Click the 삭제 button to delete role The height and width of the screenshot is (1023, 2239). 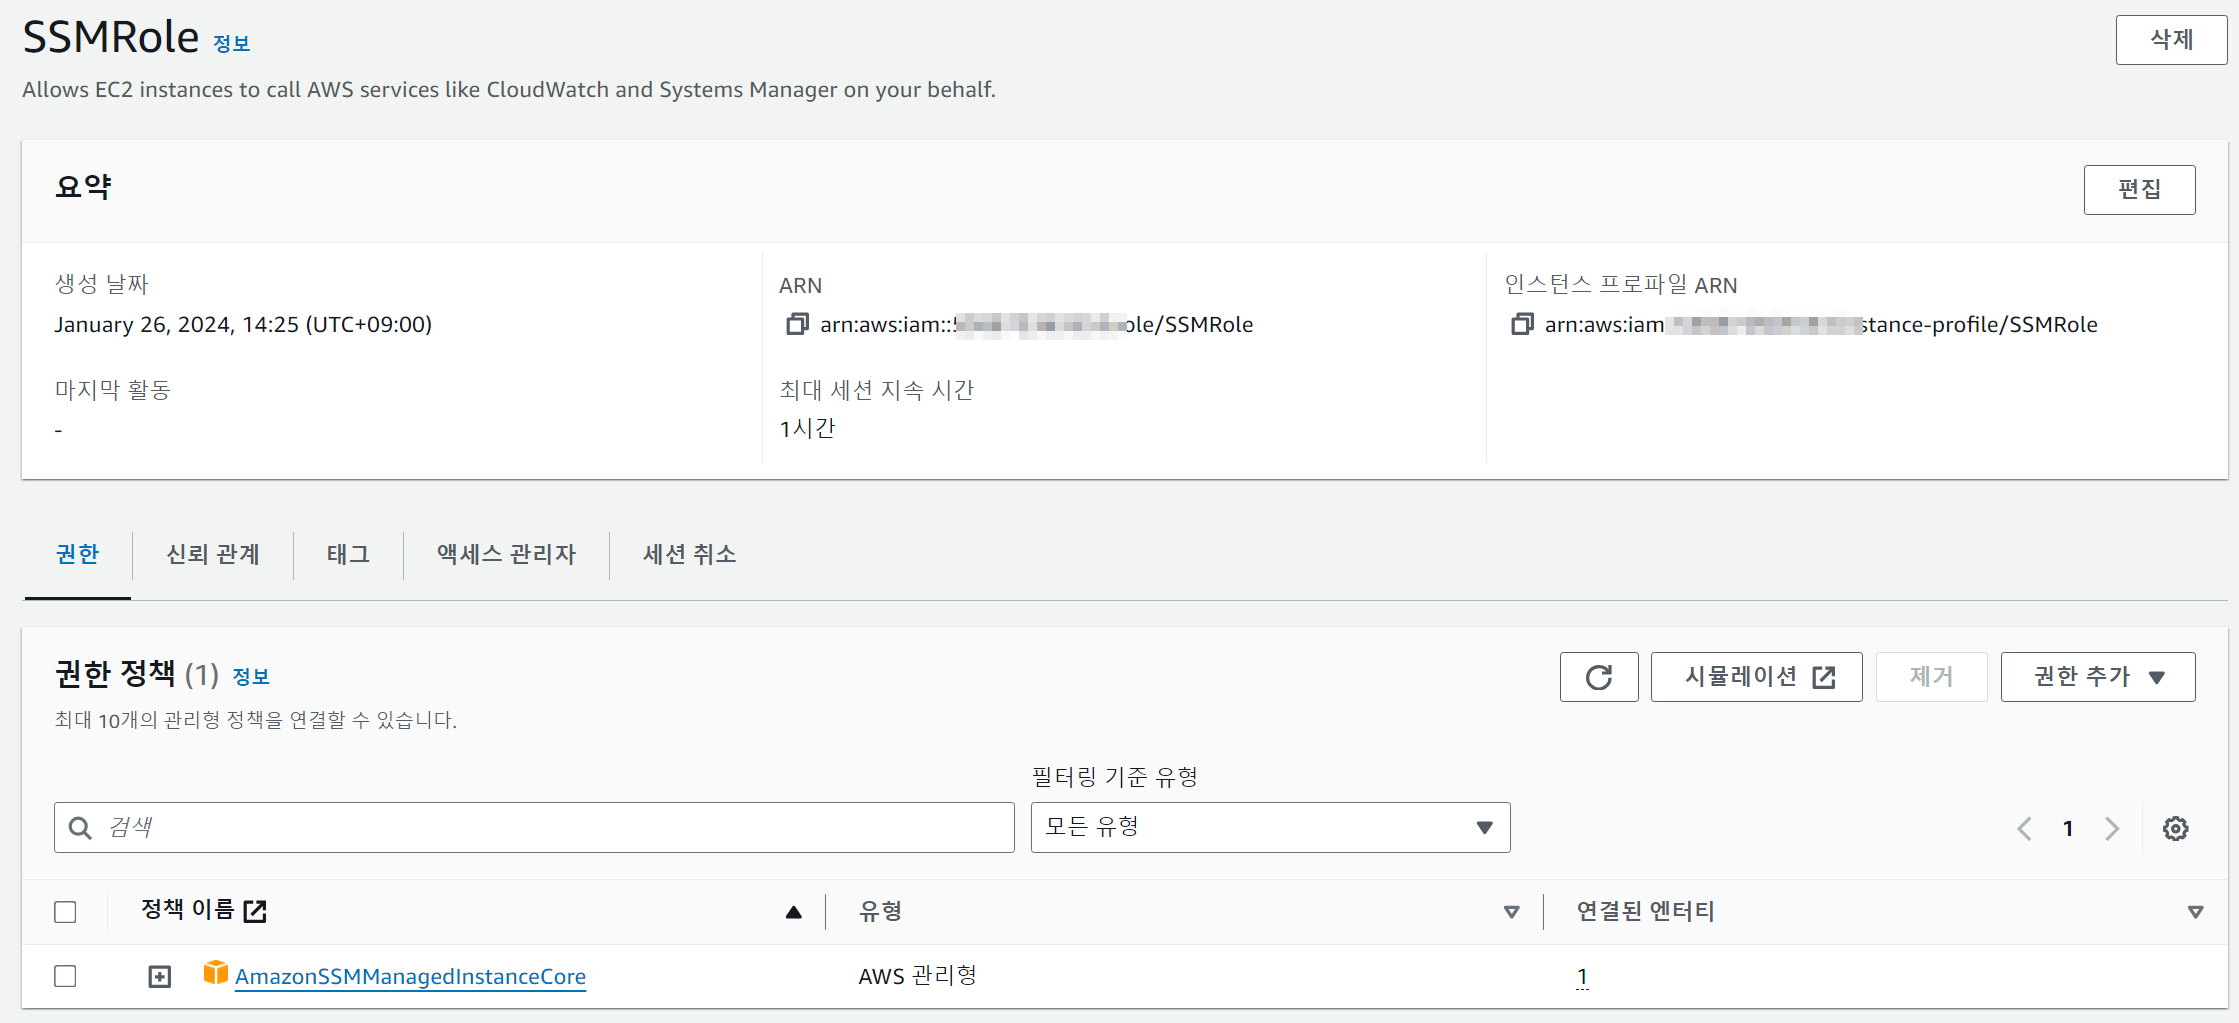point(2171,40)
